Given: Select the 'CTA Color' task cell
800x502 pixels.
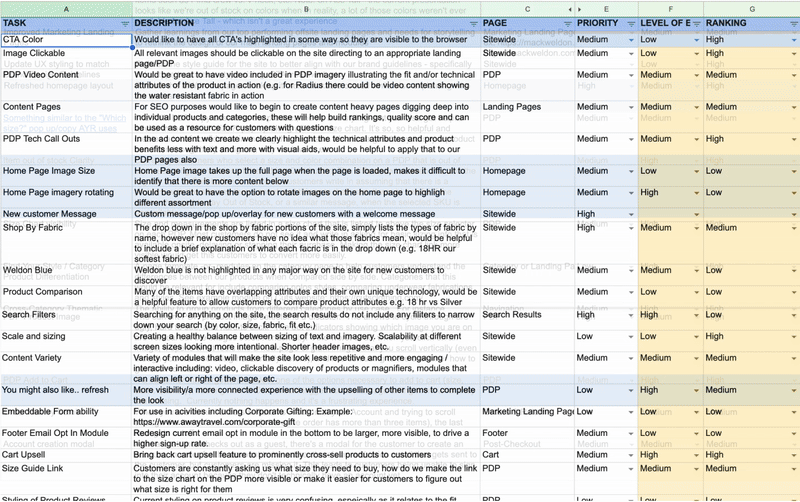Looking at the screenshot, I should (66, 40).
